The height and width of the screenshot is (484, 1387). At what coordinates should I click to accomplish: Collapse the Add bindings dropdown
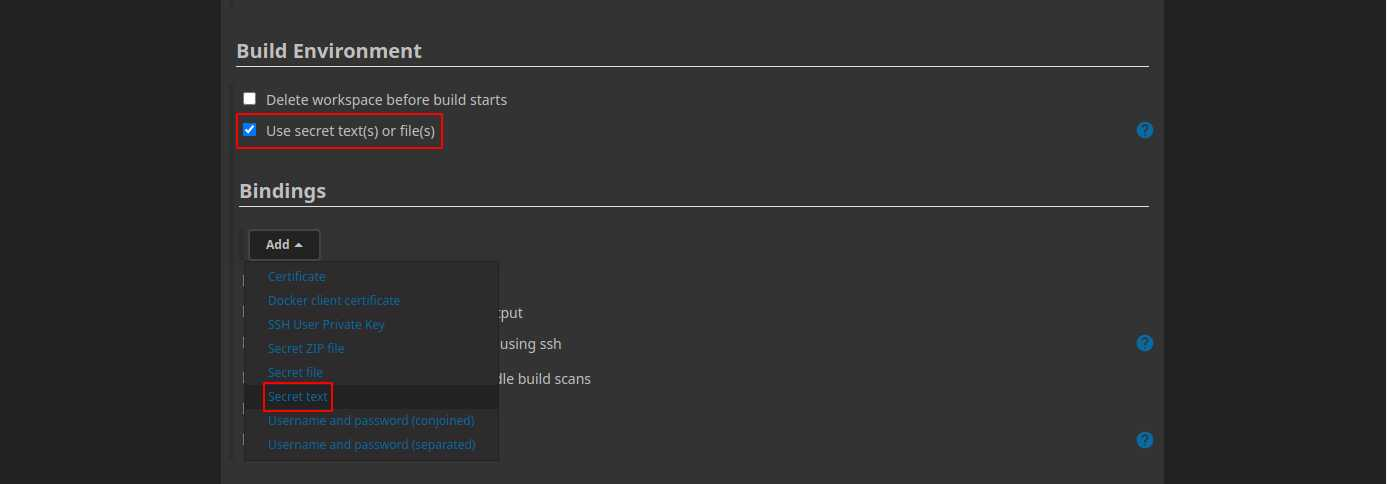284,245
